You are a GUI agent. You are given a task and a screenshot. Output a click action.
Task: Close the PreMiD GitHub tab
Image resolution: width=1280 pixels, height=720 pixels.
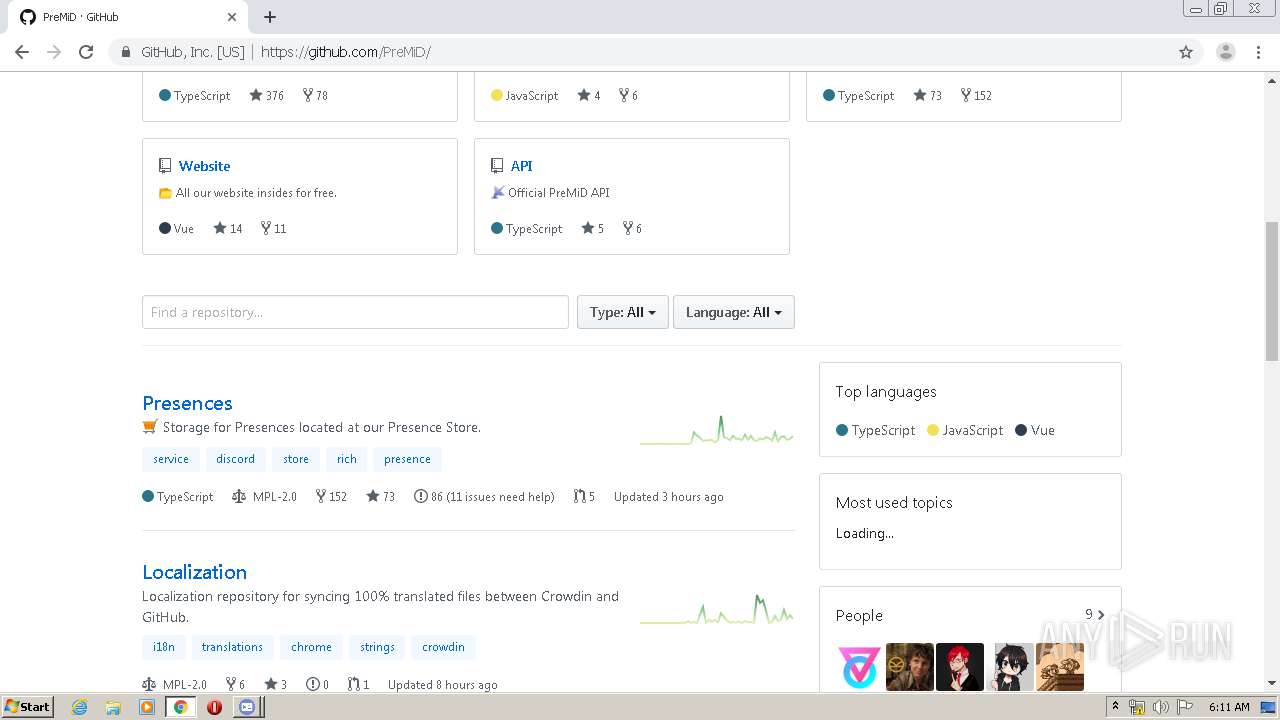click(232, 17)
